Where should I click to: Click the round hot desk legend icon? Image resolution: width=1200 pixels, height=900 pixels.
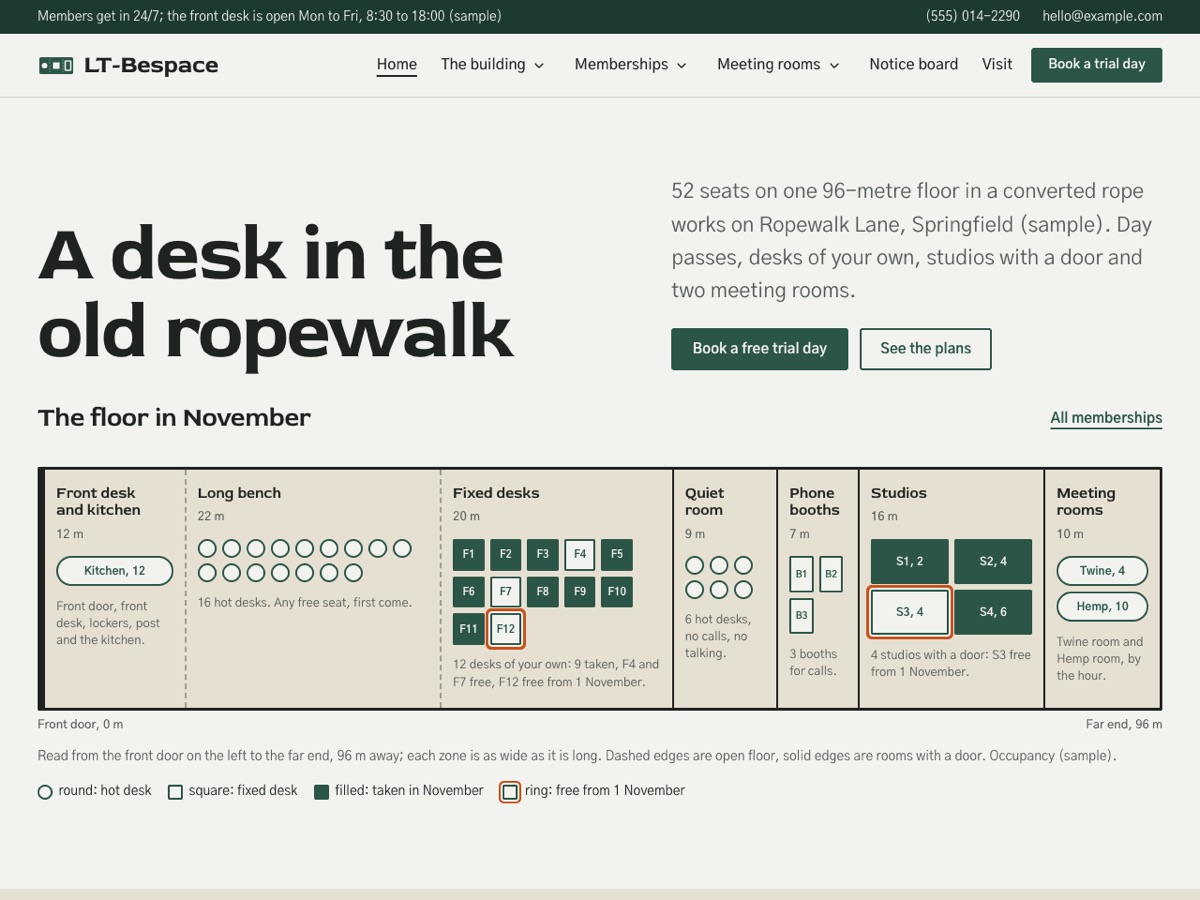(45, 792)
